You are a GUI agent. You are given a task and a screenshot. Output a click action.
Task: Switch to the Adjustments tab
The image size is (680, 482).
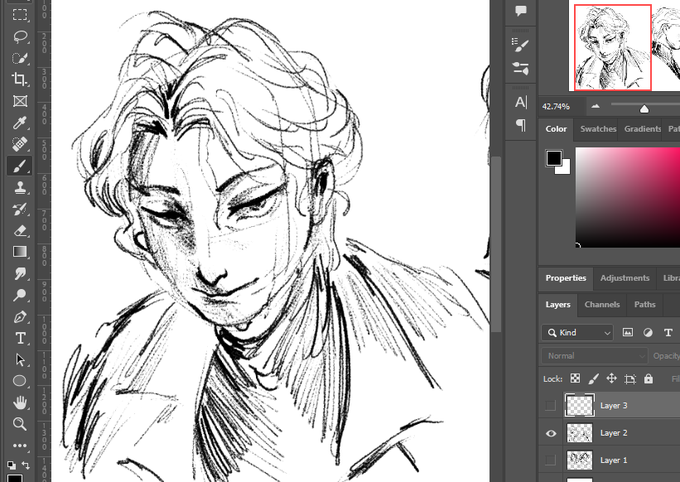pyautogui.click(x=624, y=278)
